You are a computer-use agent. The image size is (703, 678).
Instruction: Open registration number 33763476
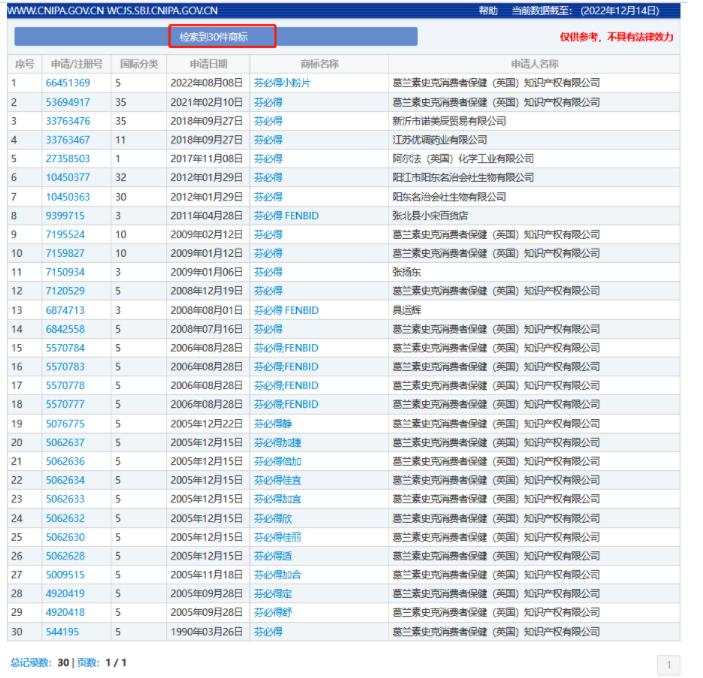[x=68, y=121]
